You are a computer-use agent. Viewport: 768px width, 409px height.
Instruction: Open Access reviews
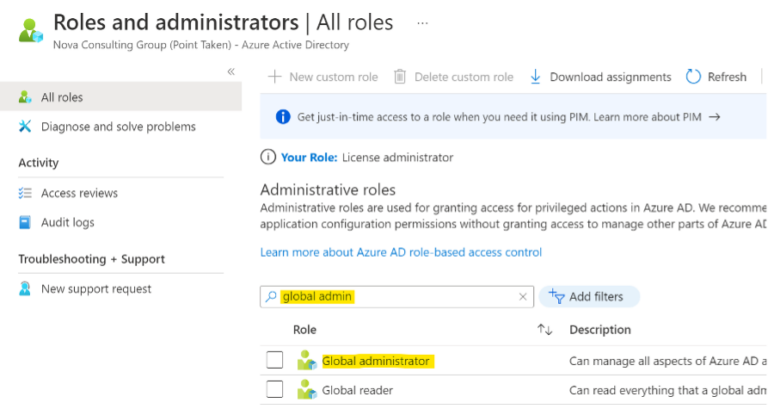point(79,193)
